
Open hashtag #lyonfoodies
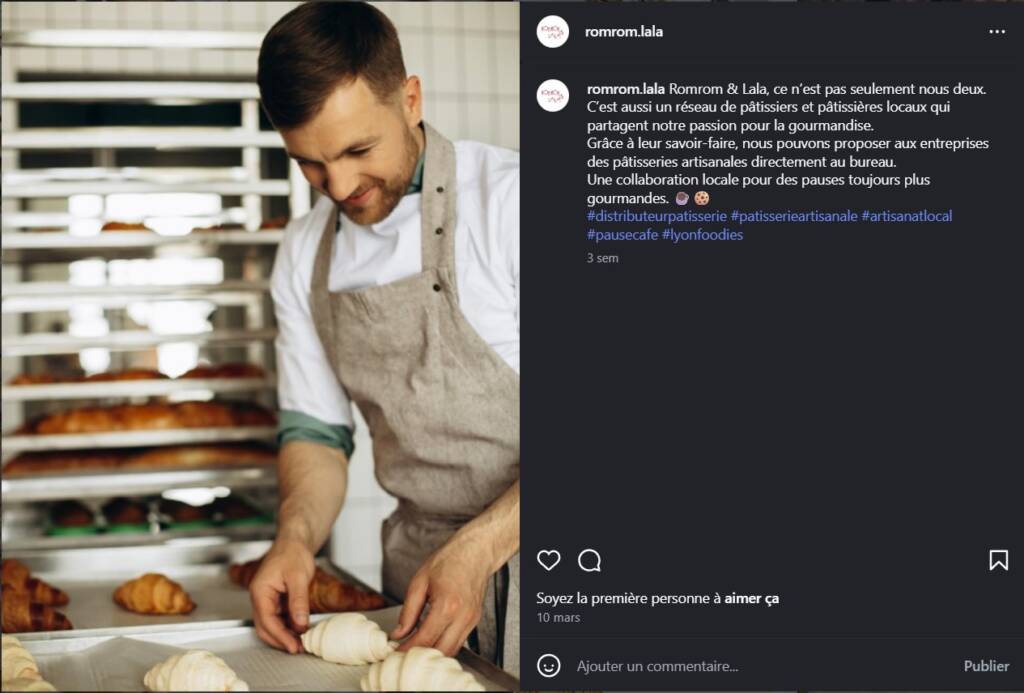coord(702,234)
